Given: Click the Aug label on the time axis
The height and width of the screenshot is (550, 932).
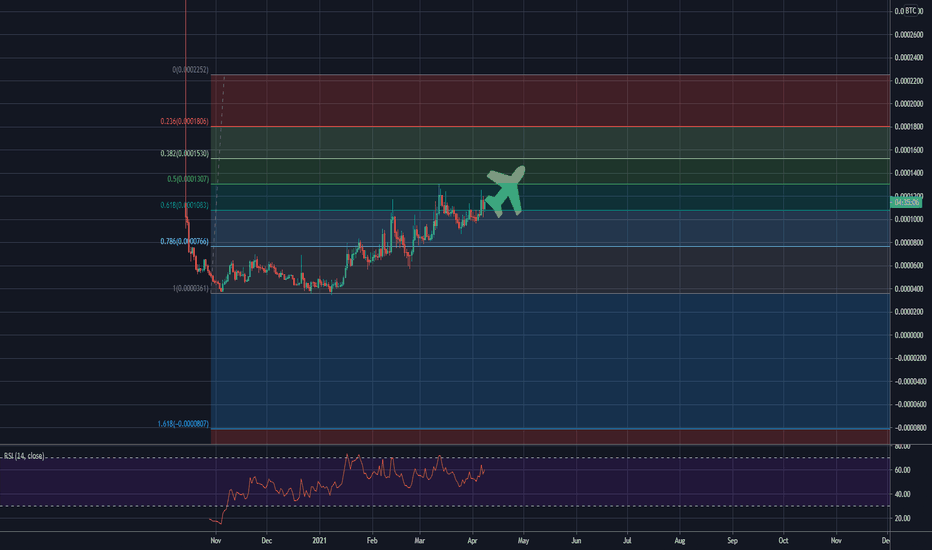Looking at the screenshot, I should pyautogui.click(x=679, y=540).
